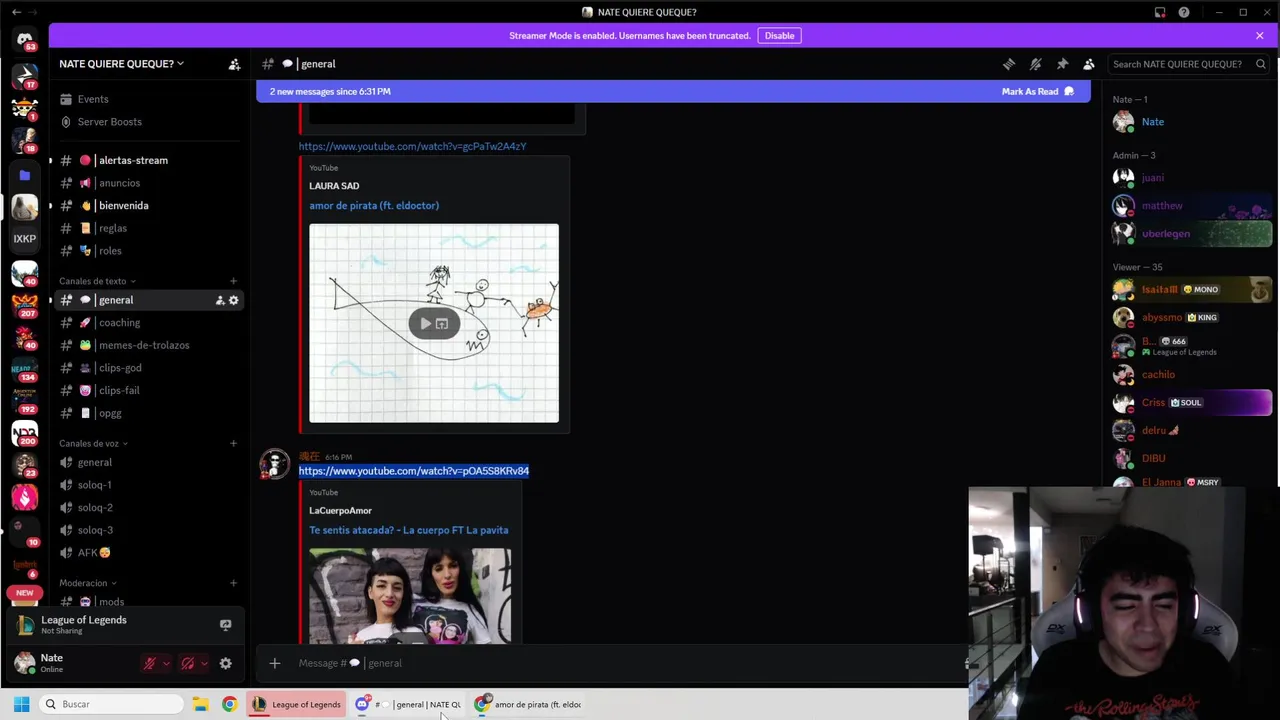Add channel to Canales de voz
Screen dimensions: 1280x720
tap(233, 443)
